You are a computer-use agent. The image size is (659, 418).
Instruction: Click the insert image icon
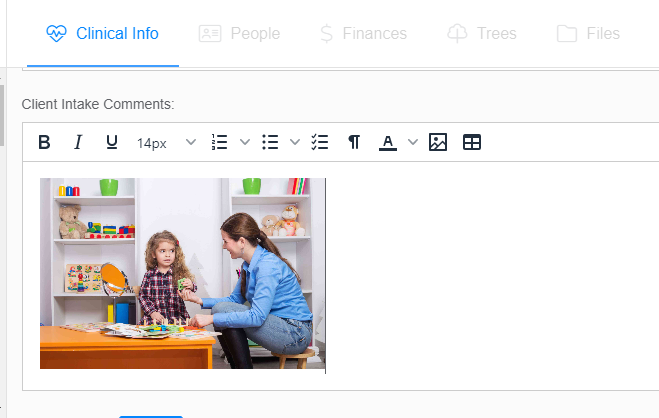(438, 142)
